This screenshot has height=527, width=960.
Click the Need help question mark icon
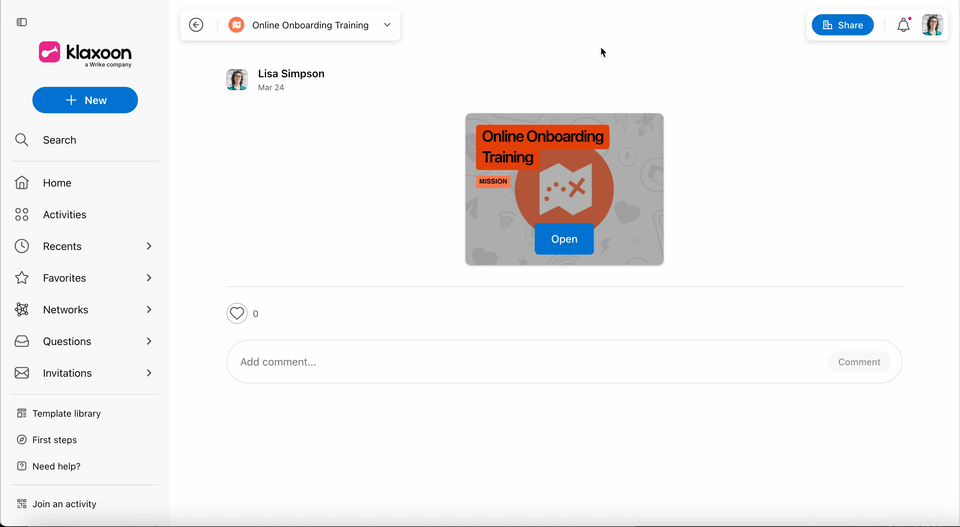(21, 466)
